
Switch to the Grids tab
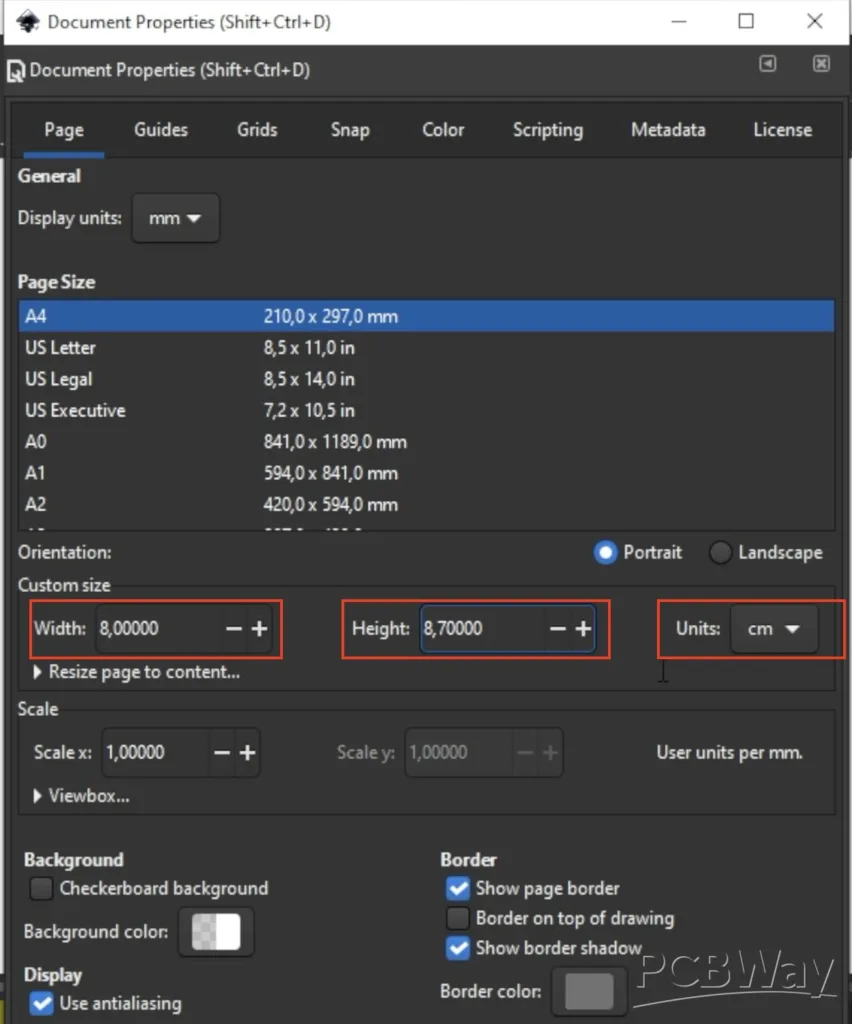[257, 130]
